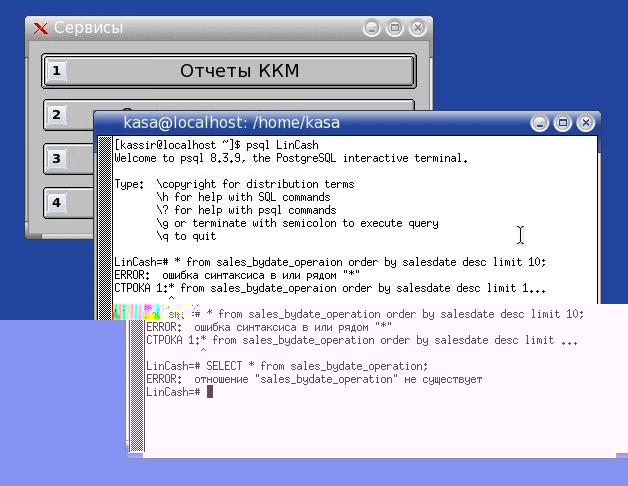Click the '\g or terminate with semicolon' line
The image size is (628, 486).
coord(298,223)
